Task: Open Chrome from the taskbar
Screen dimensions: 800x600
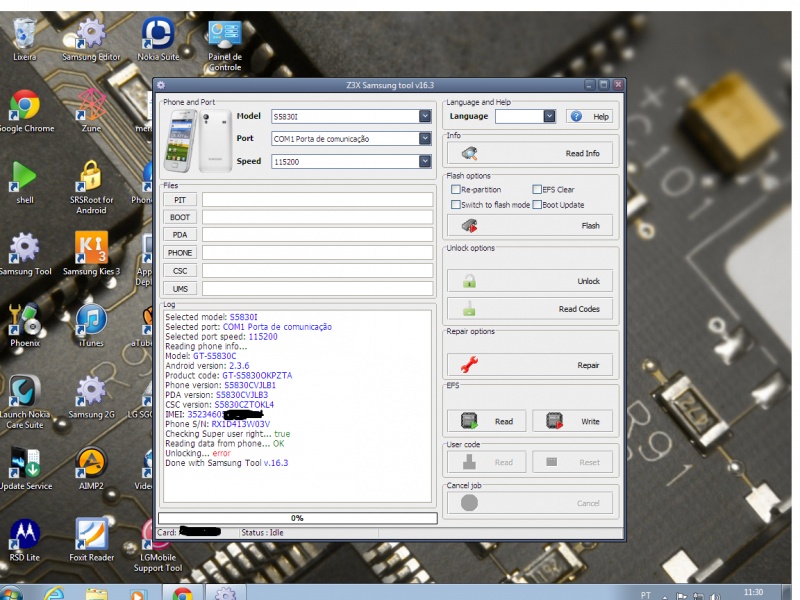Action: [182, 594]
